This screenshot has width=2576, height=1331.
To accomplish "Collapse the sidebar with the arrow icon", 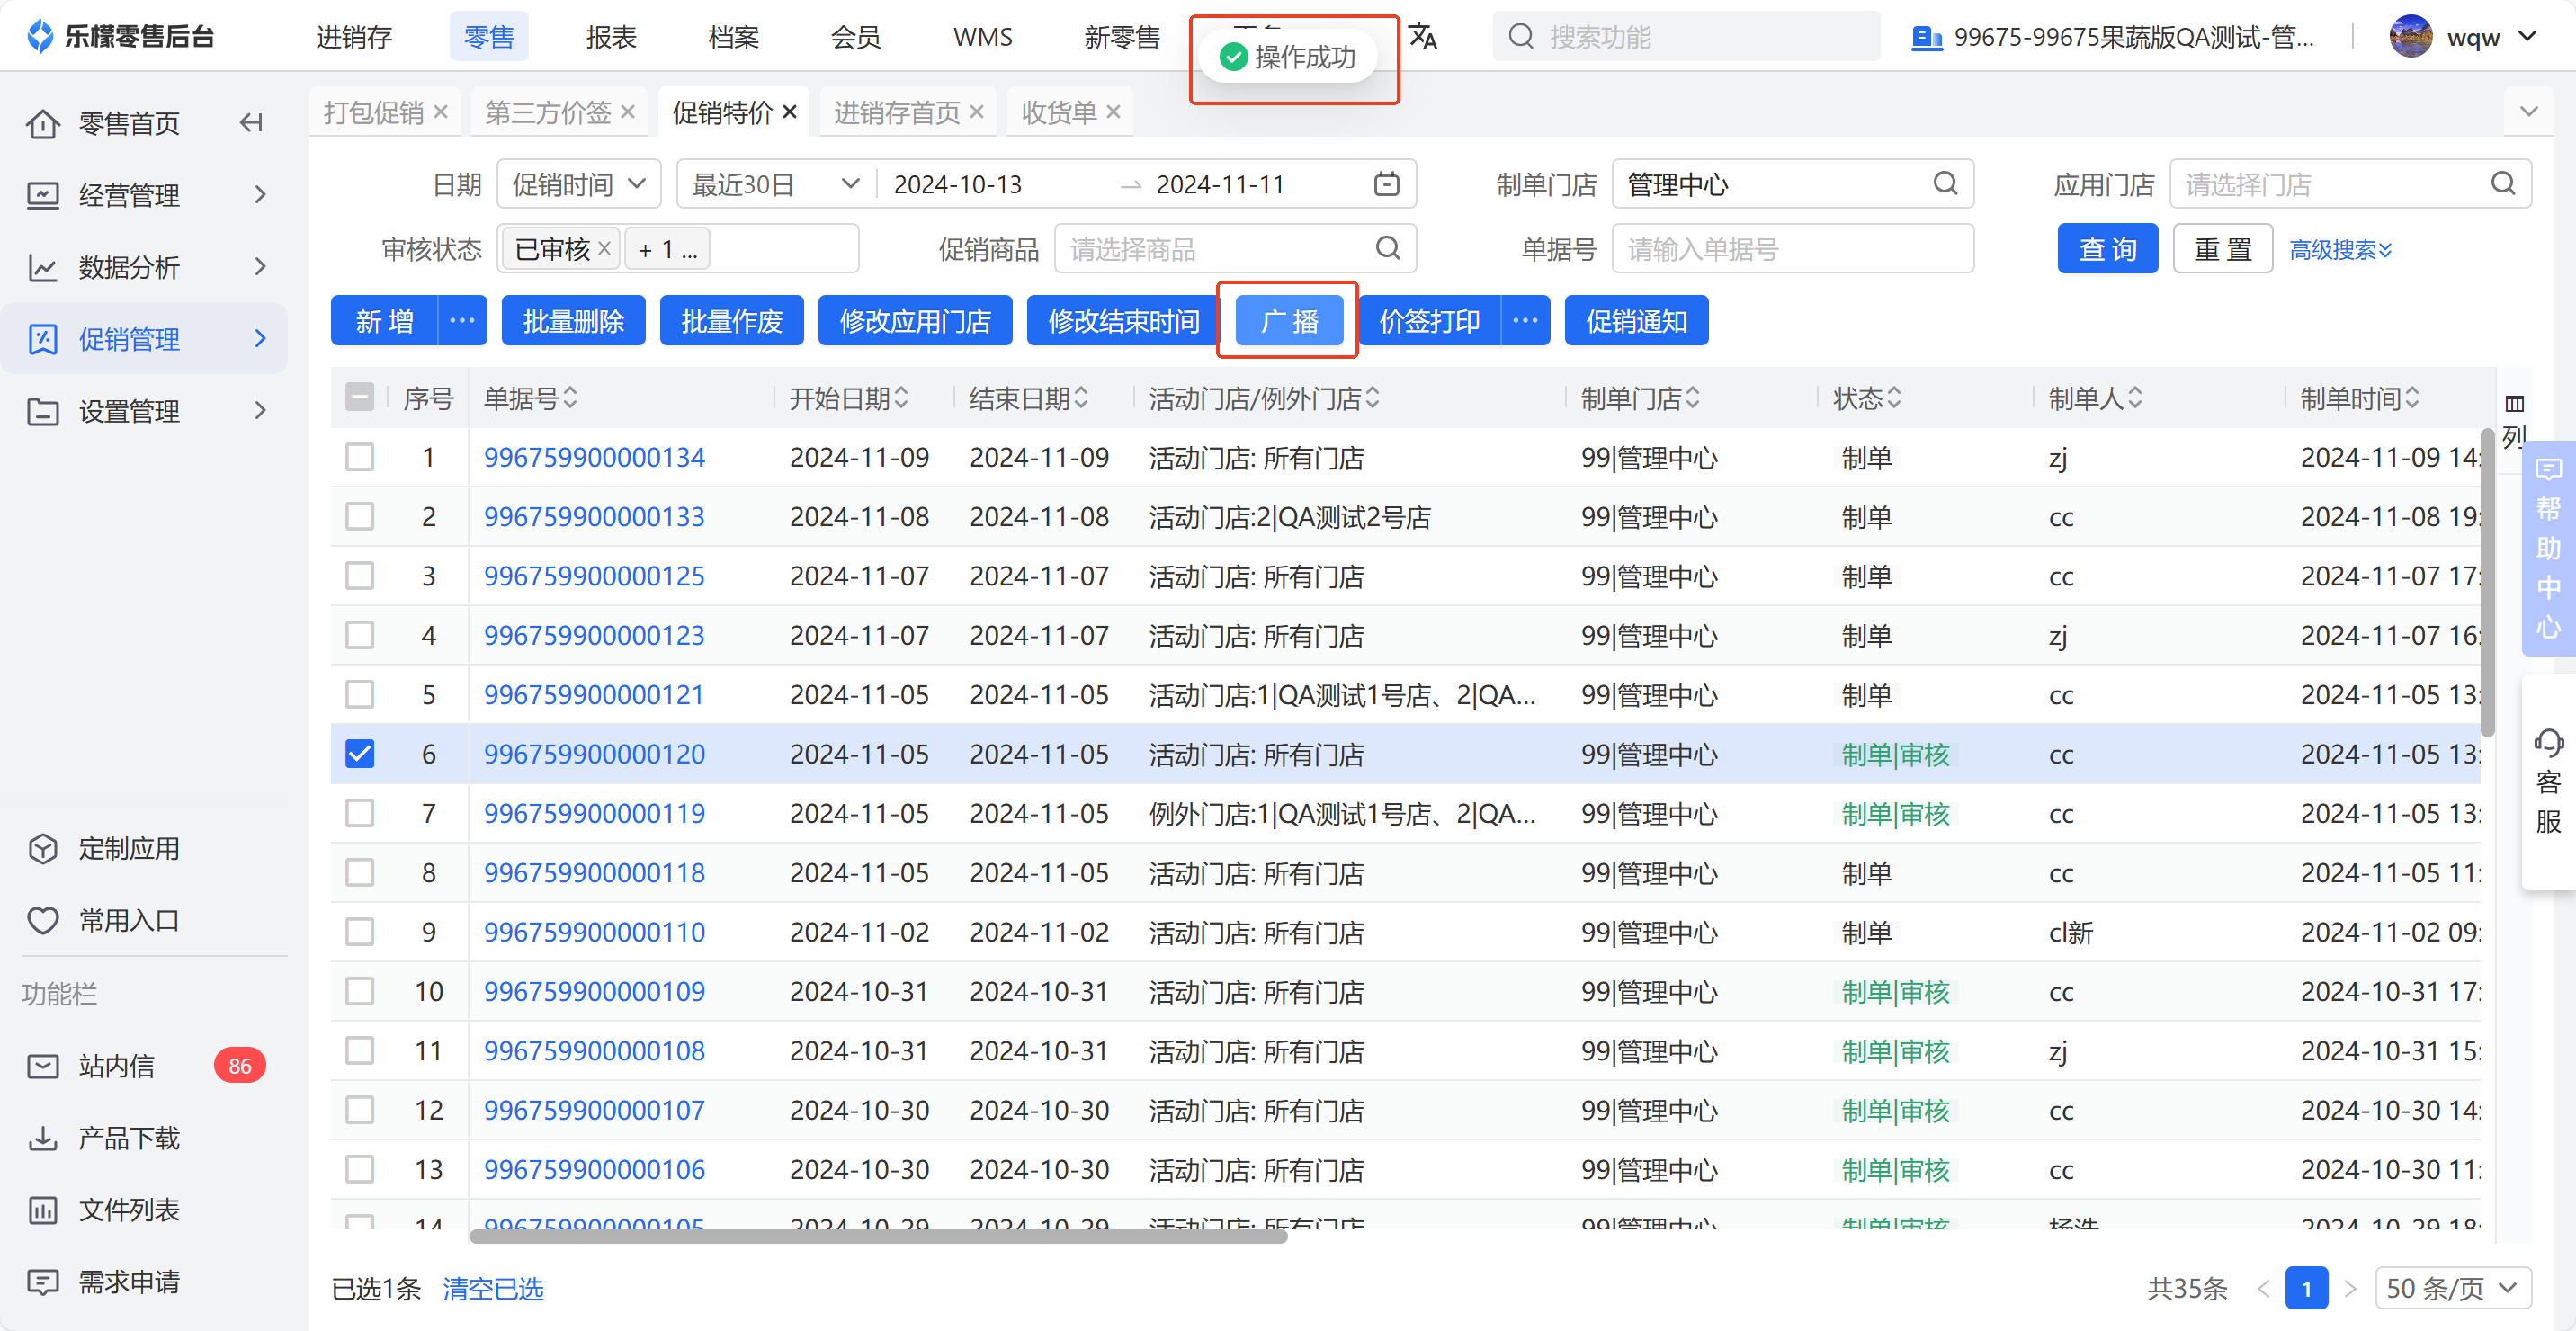I will coord(251,123).
